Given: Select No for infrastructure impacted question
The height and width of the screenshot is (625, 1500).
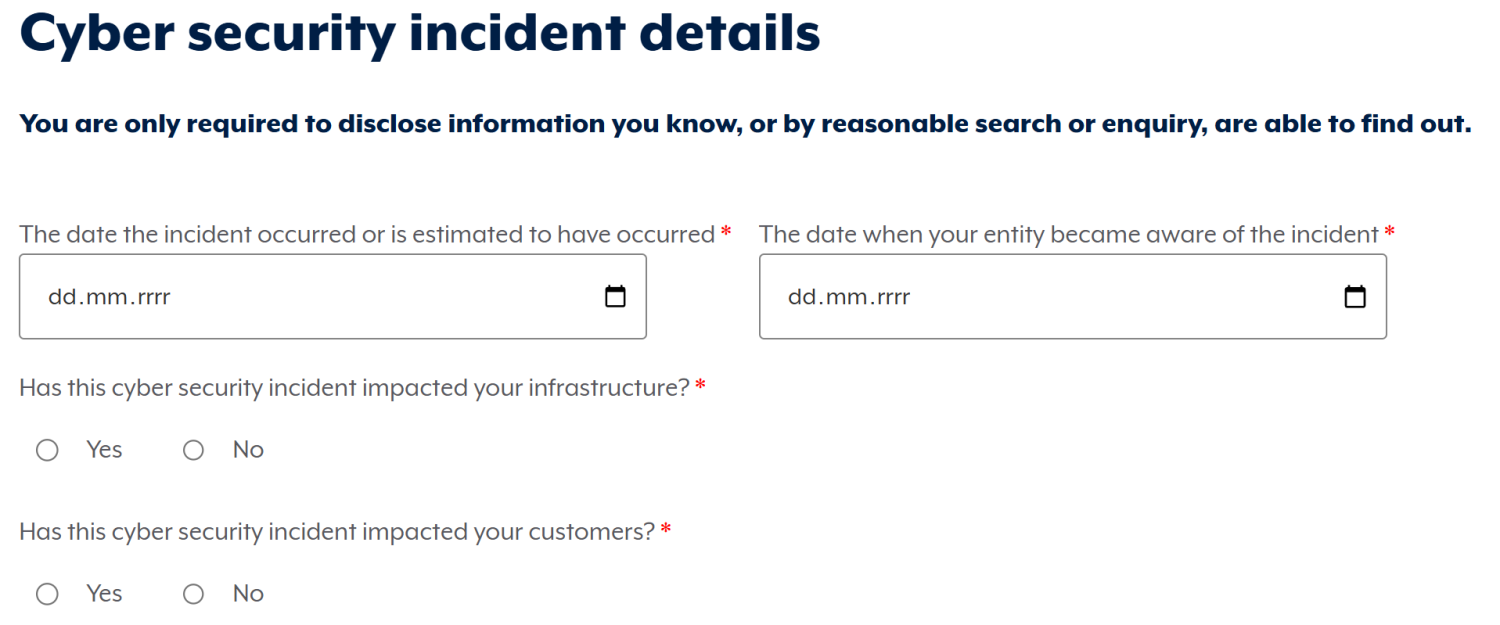Looking at the screenshot, I should coord(193,451).
